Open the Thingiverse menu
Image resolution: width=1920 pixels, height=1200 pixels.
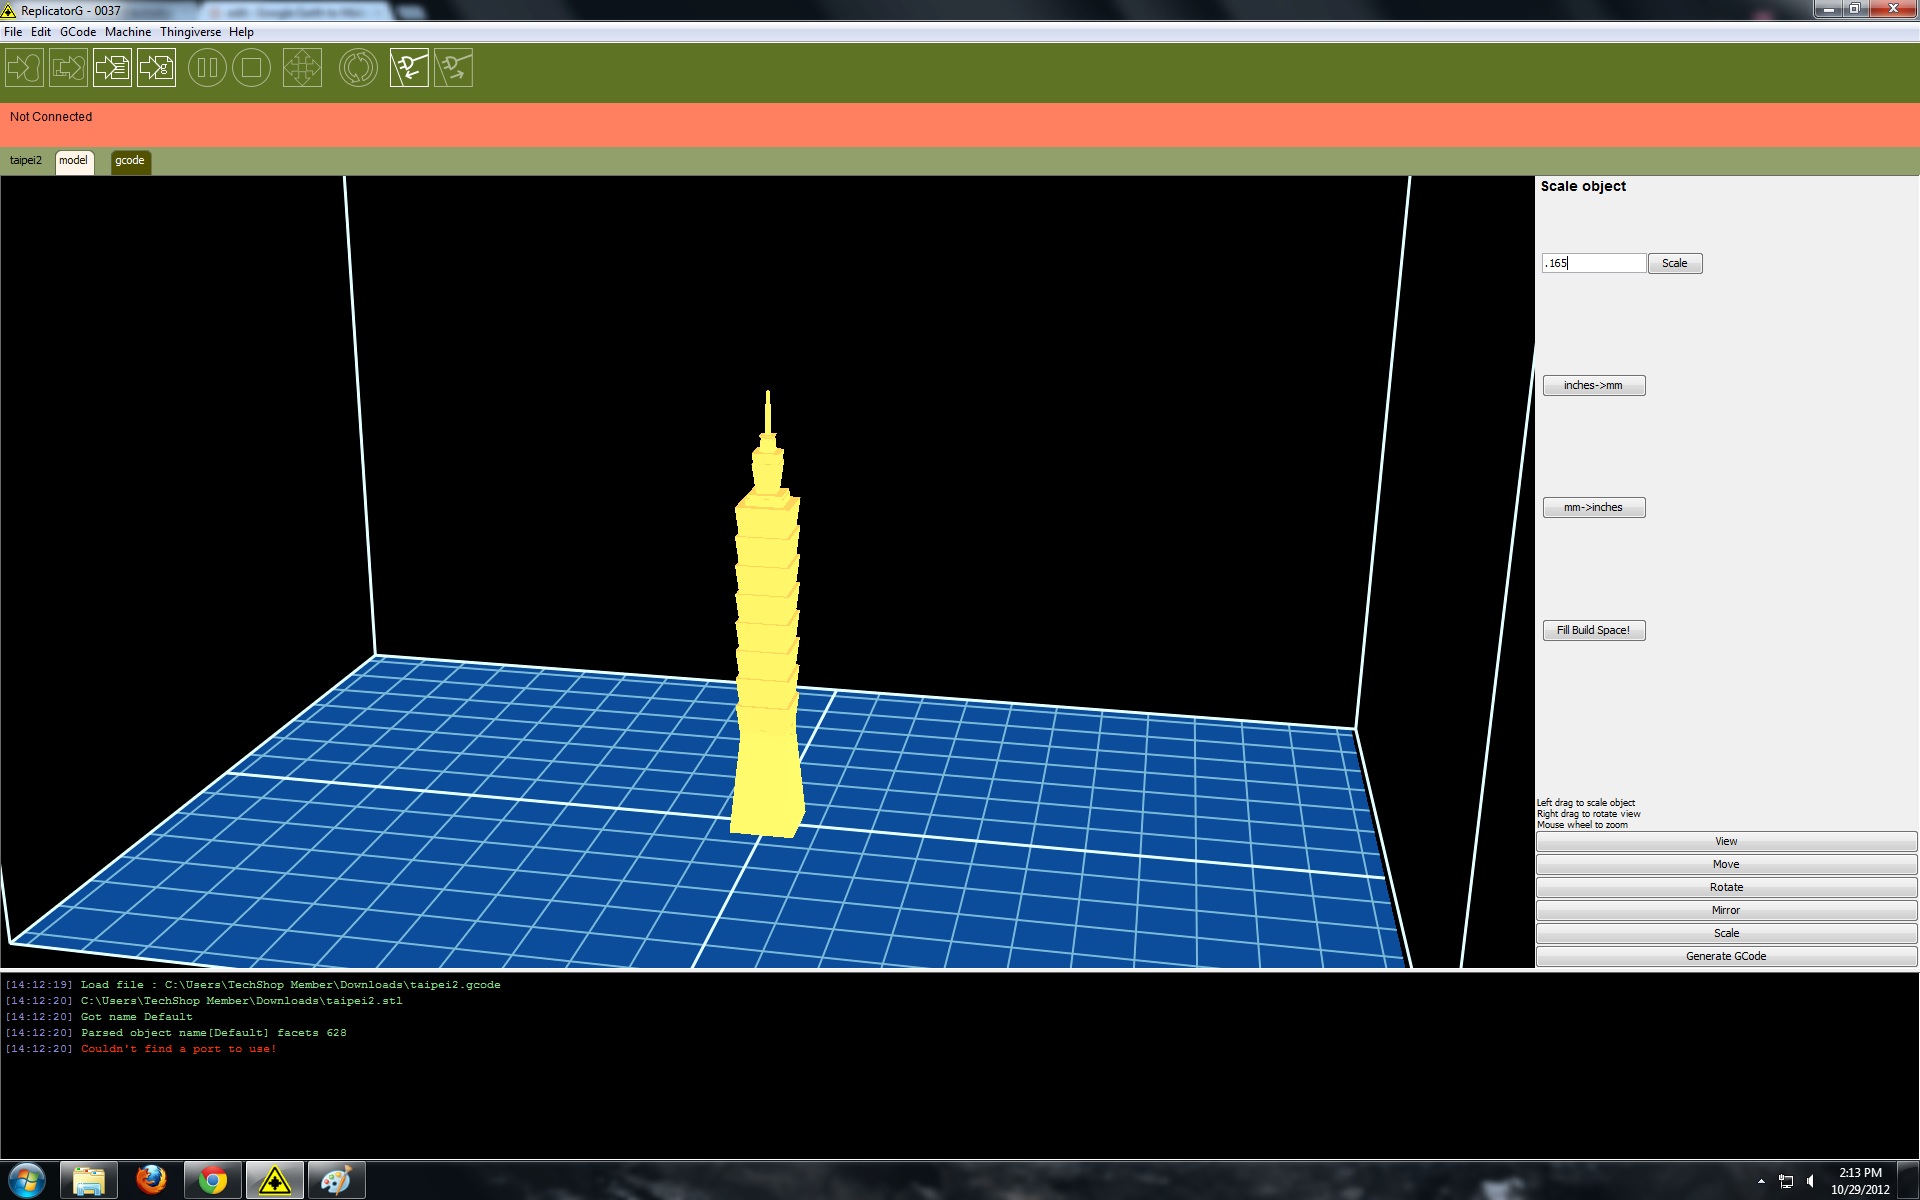pos(190,32)
